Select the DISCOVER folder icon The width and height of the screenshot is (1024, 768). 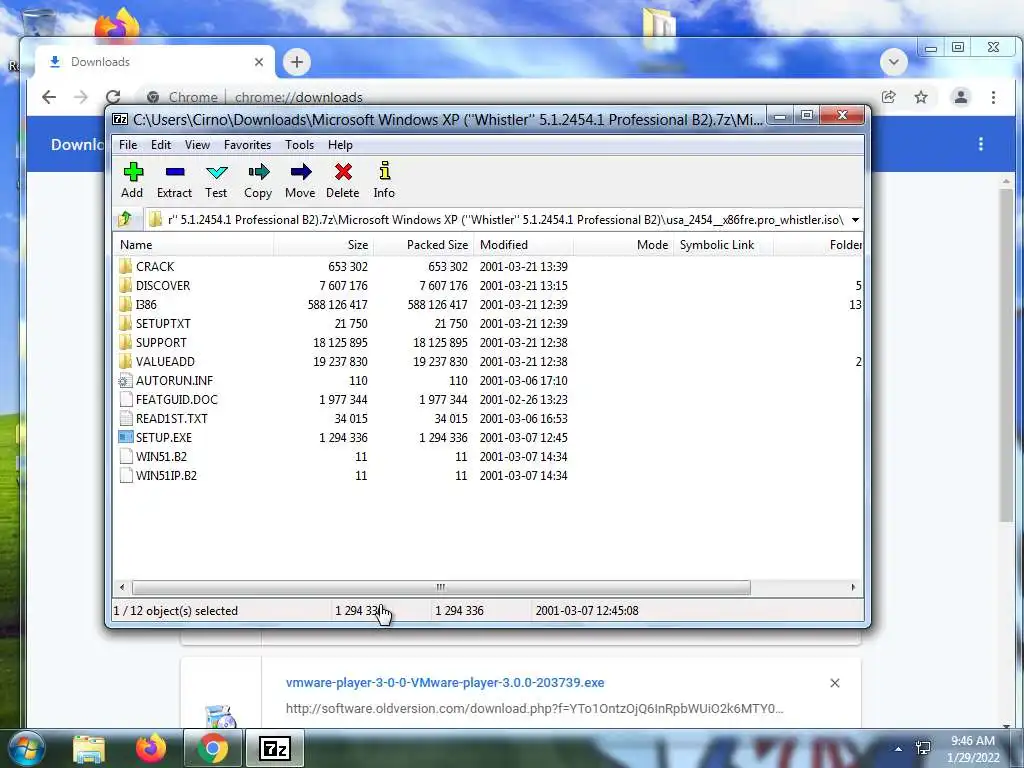click(x=125, y=285)
